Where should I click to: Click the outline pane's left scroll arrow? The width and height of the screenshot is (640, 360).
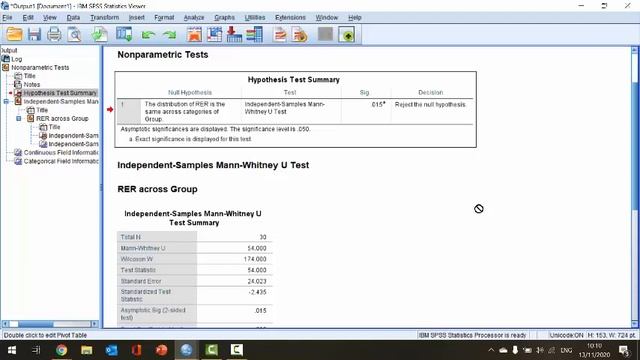click(x=5, y=324)
